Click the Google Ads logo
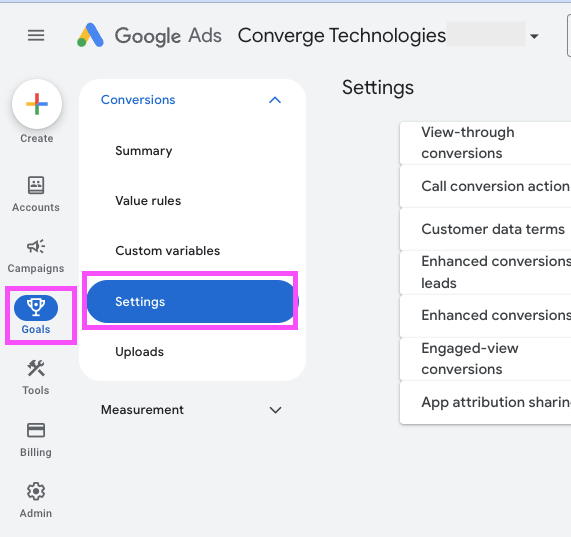The width and height of the screenshot is (571, 537). tap(149, 35)
